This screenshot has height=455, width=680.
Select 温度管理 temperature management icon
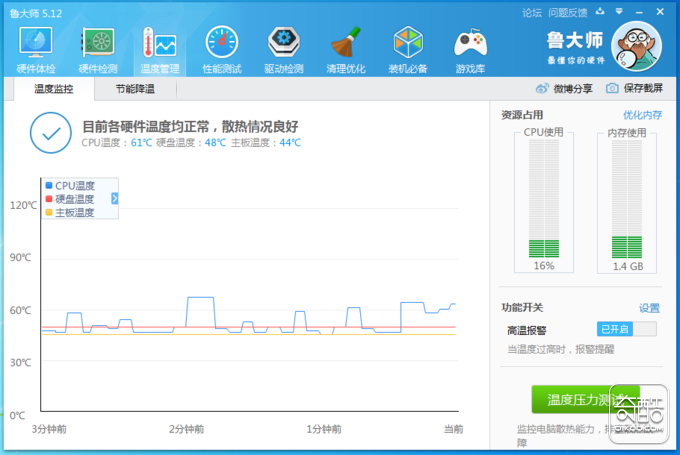[160, 43]
